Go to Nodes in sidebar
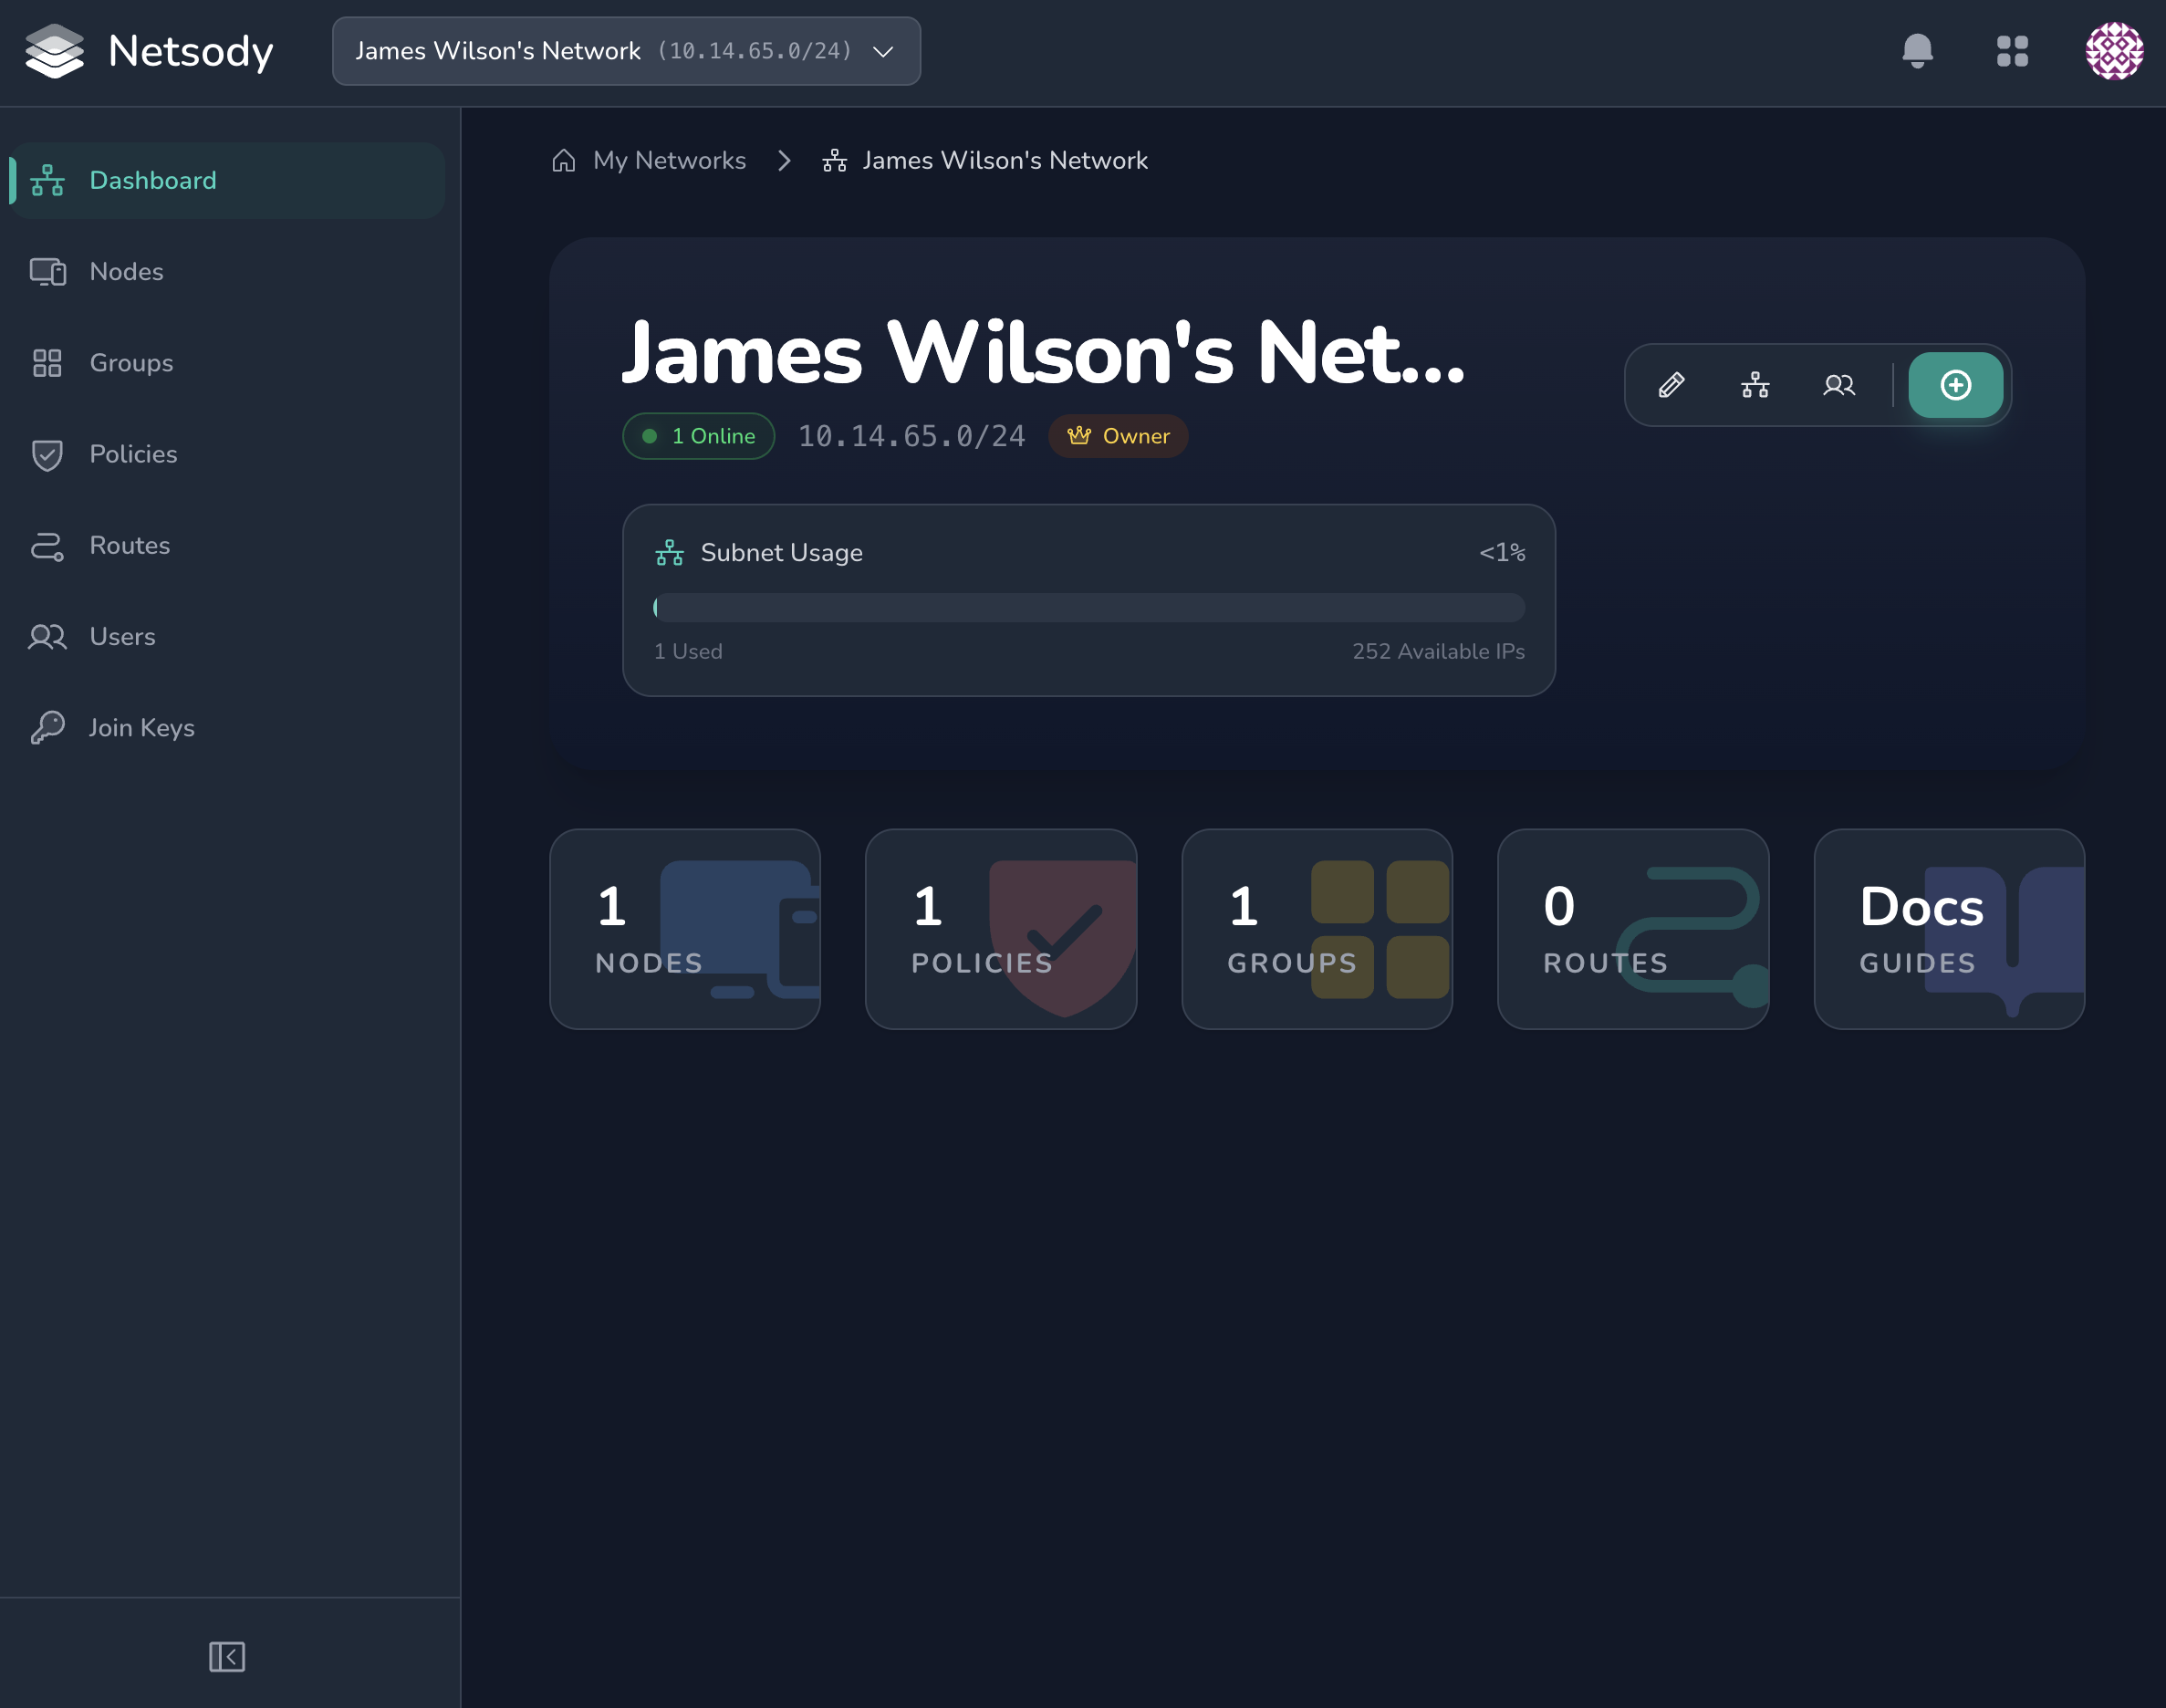This screenshot has width=2166, height=1708. click(x=226, y=271)
